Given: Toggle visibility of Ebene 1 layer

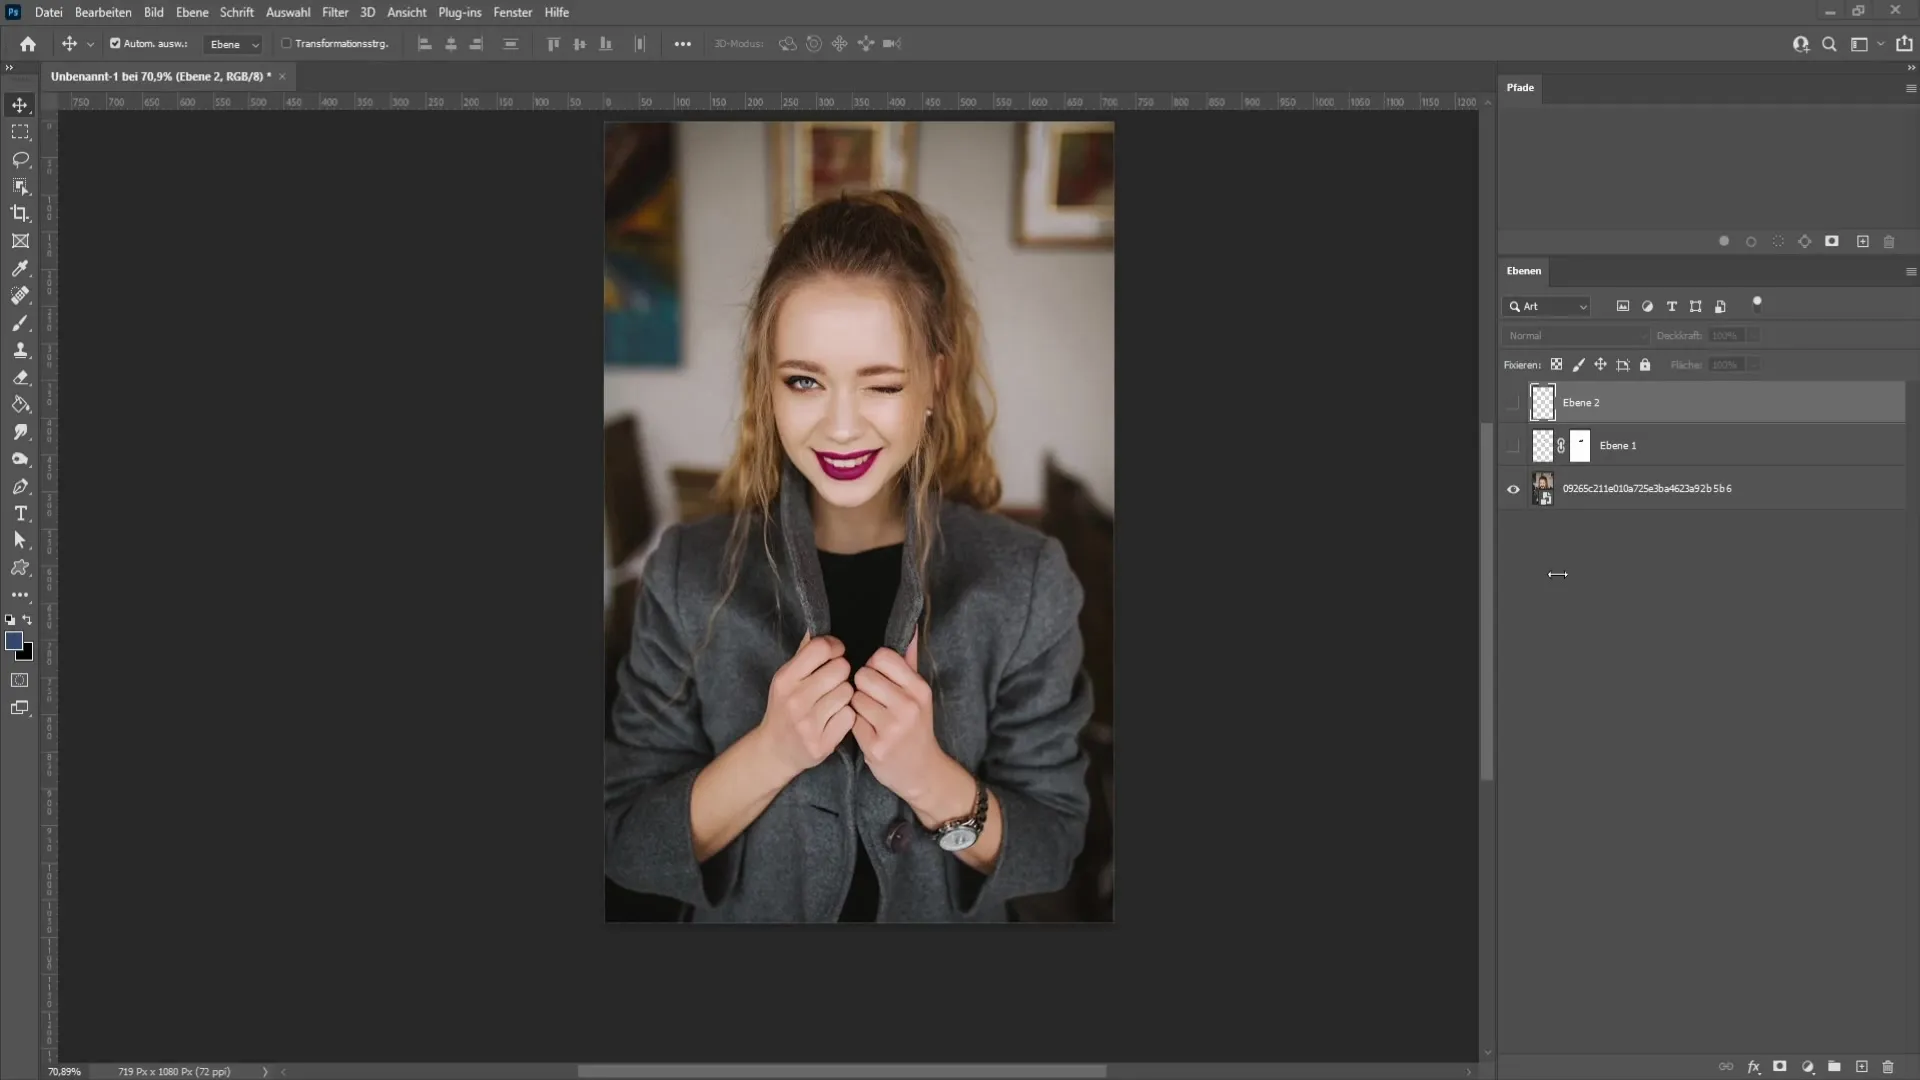Looking at the screenshot, I should pyautogui.click(x=1514, y=446).
